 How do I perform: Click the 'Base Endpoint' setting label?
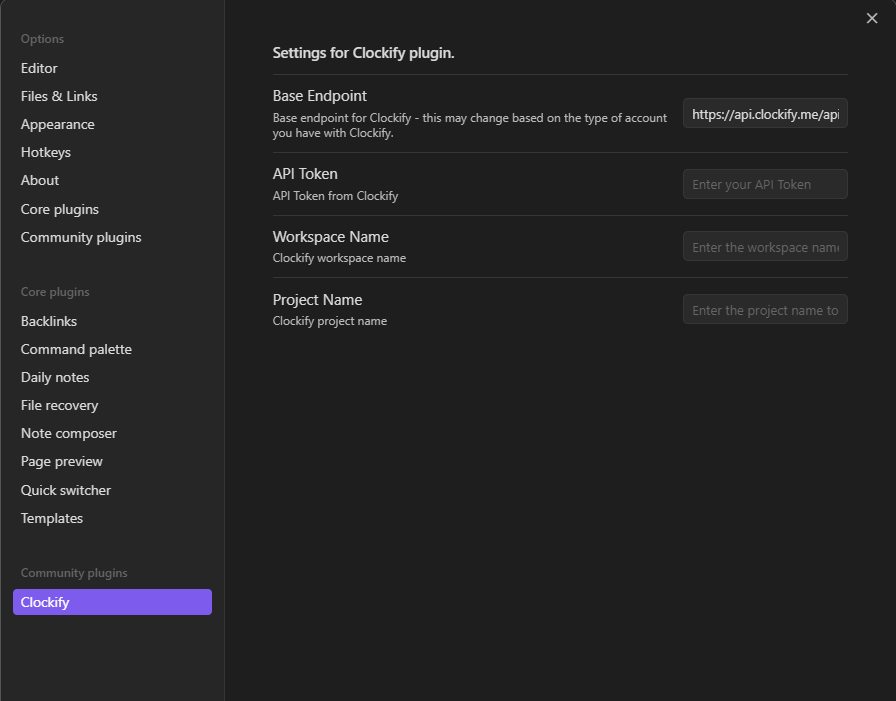coord(319,96)
